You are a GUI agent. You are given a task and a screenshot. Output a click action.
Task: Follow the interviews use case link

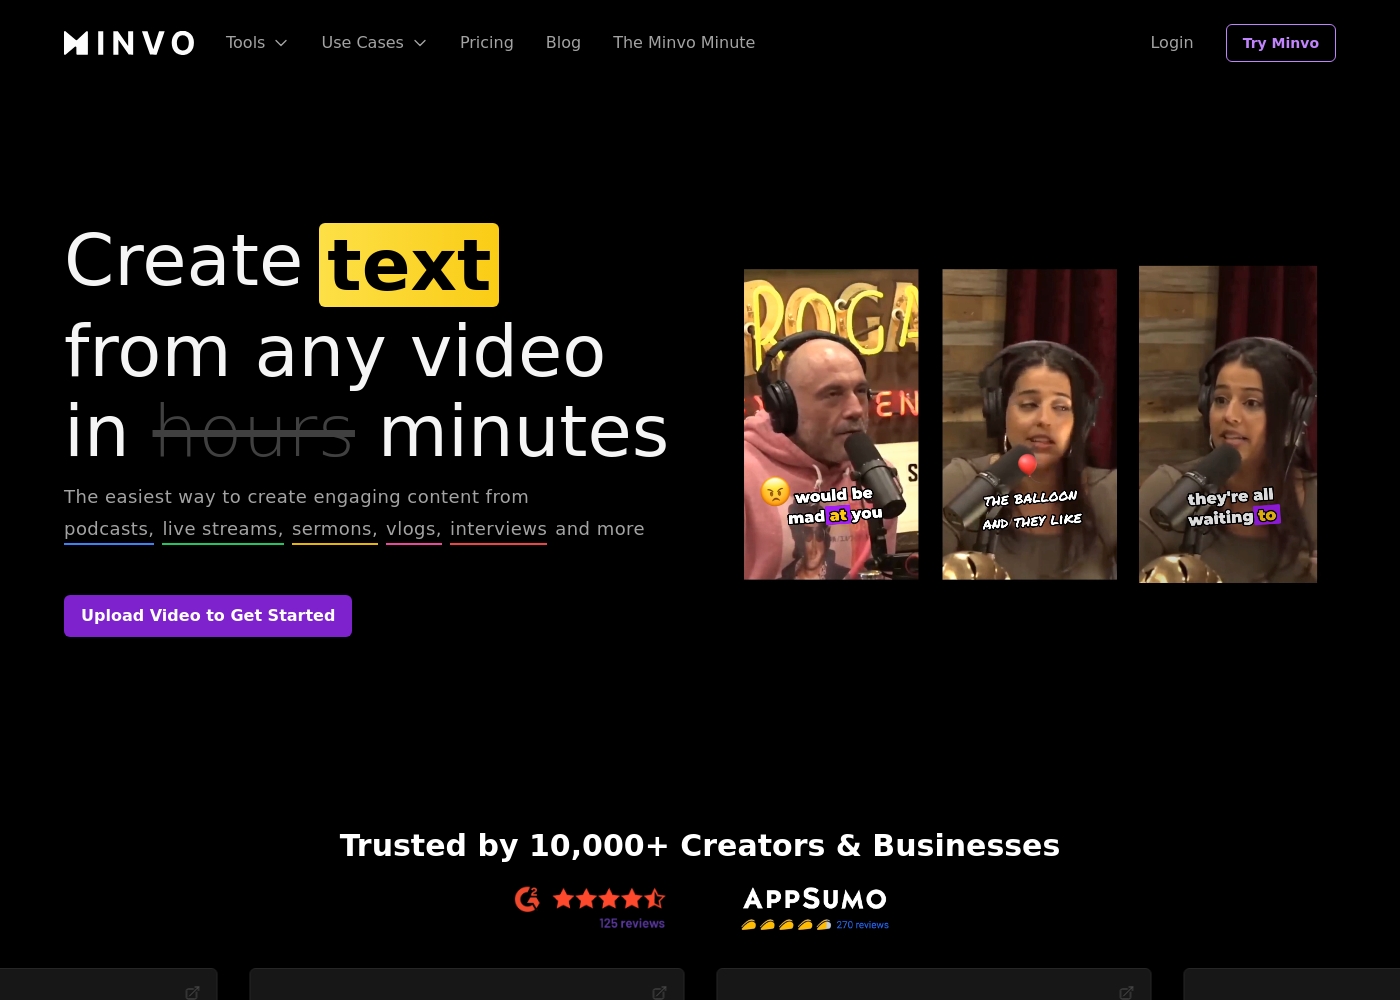pyautogui.click(x=498, y=529)
